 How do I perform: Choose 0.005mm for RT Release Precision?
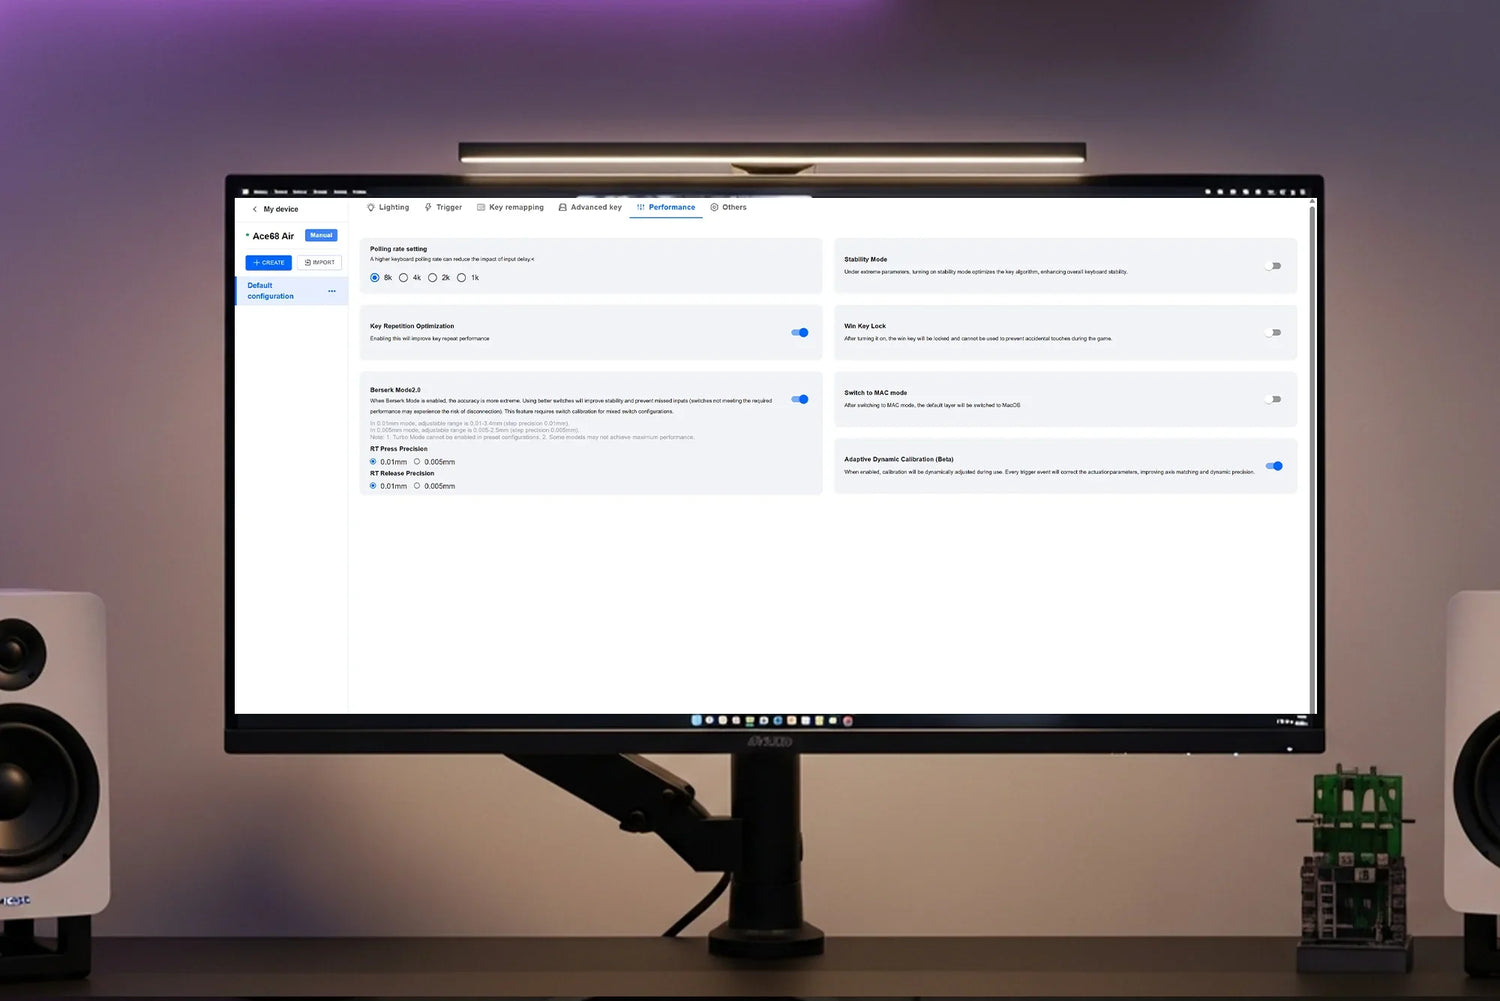(x=418, y=485)
